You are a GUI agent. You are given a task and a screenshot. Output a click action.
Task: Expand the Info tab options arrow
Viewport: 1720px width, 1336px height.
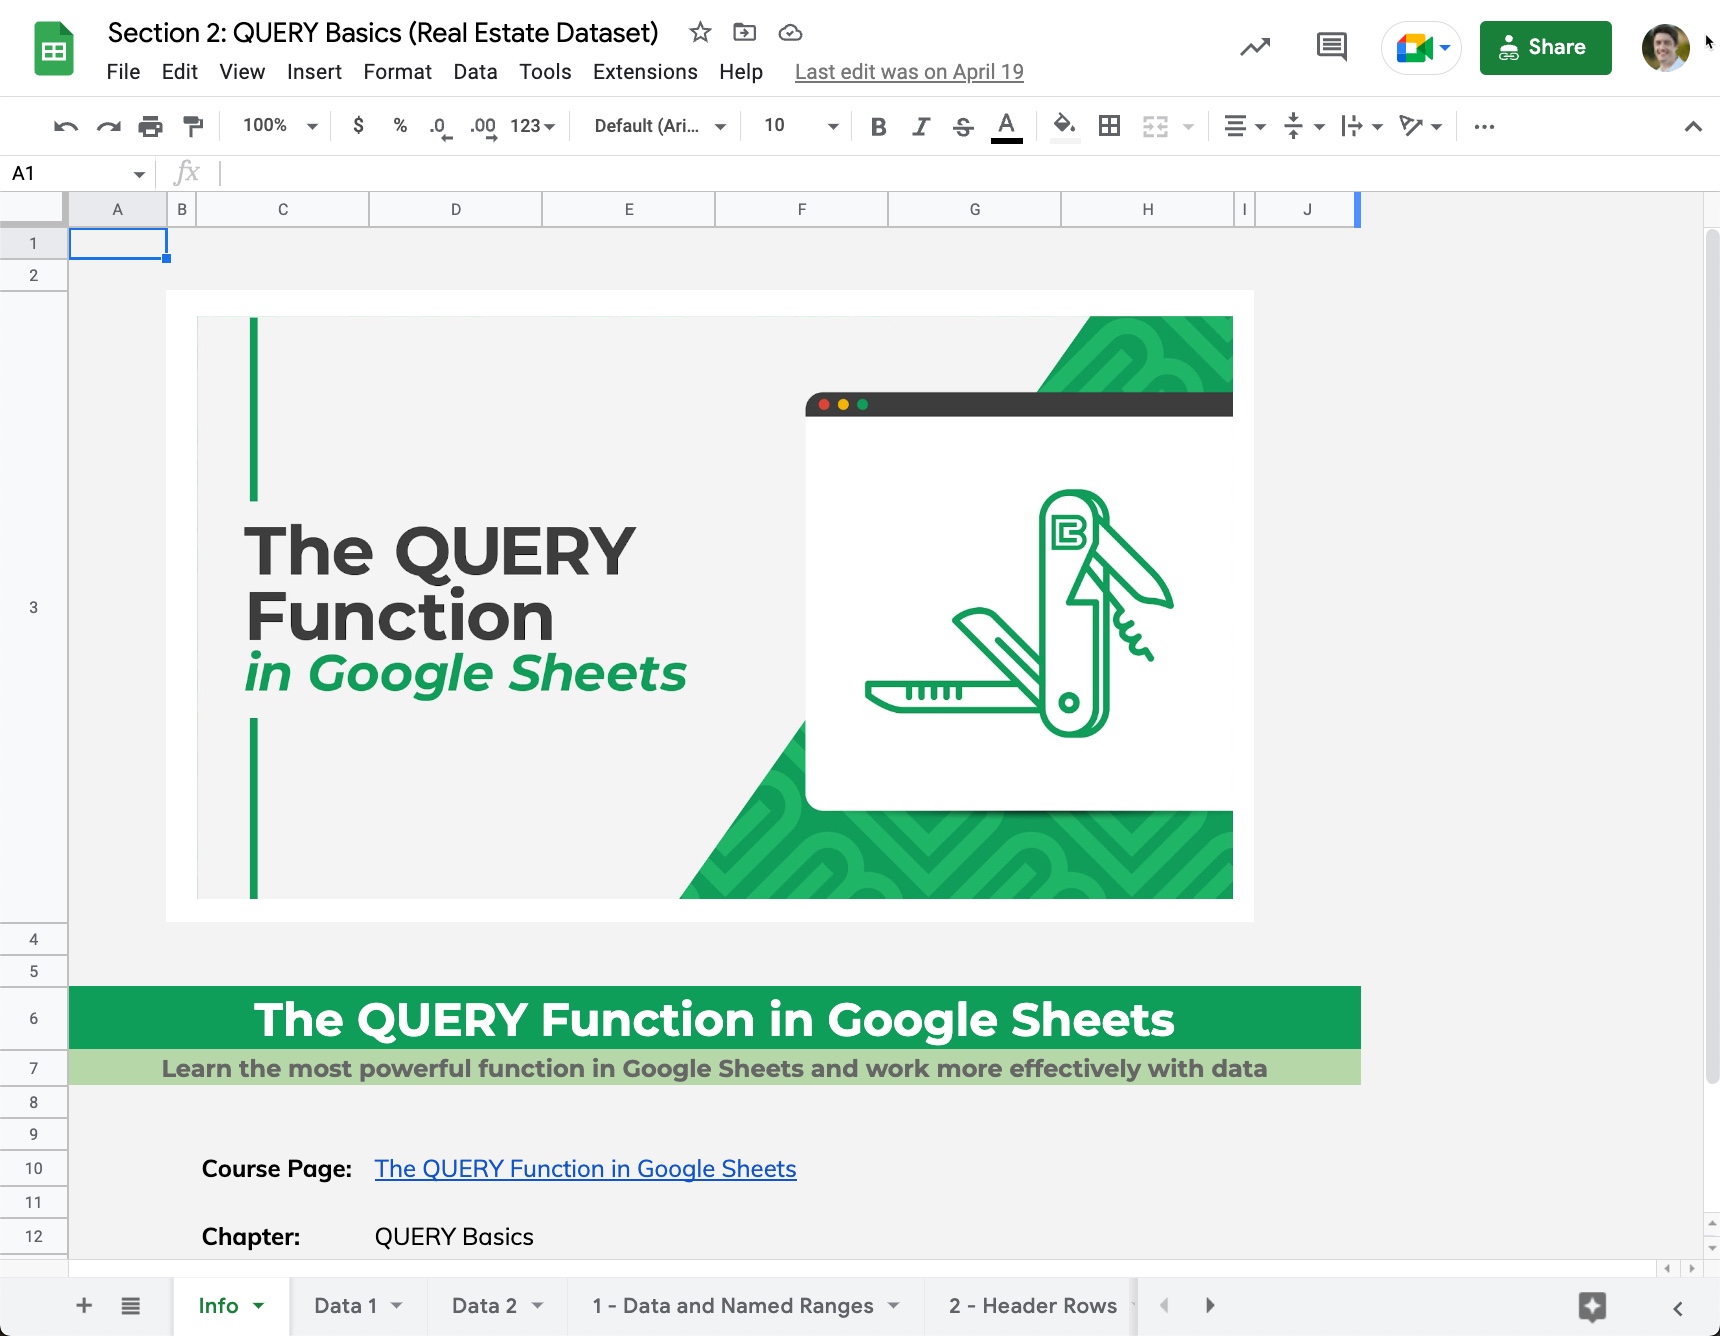(x=259, y=1306)
